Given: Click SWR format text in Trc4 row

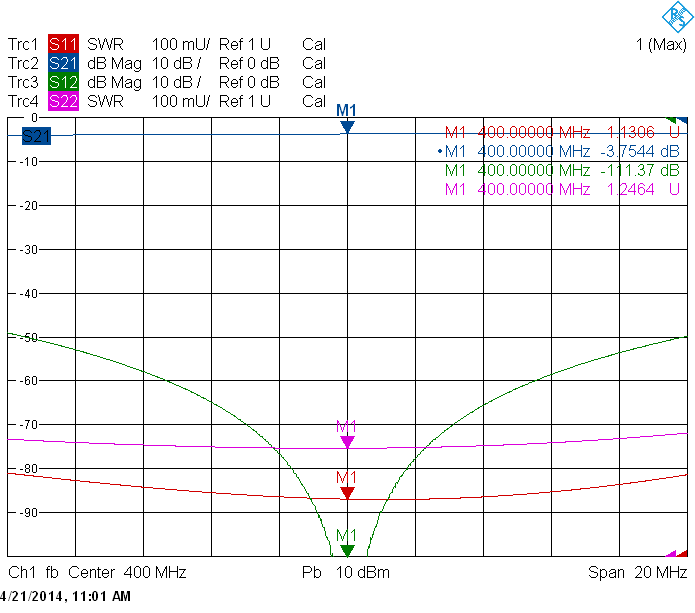Looking at the screenshot, I should pyautogui.click(x=105, y=102).
